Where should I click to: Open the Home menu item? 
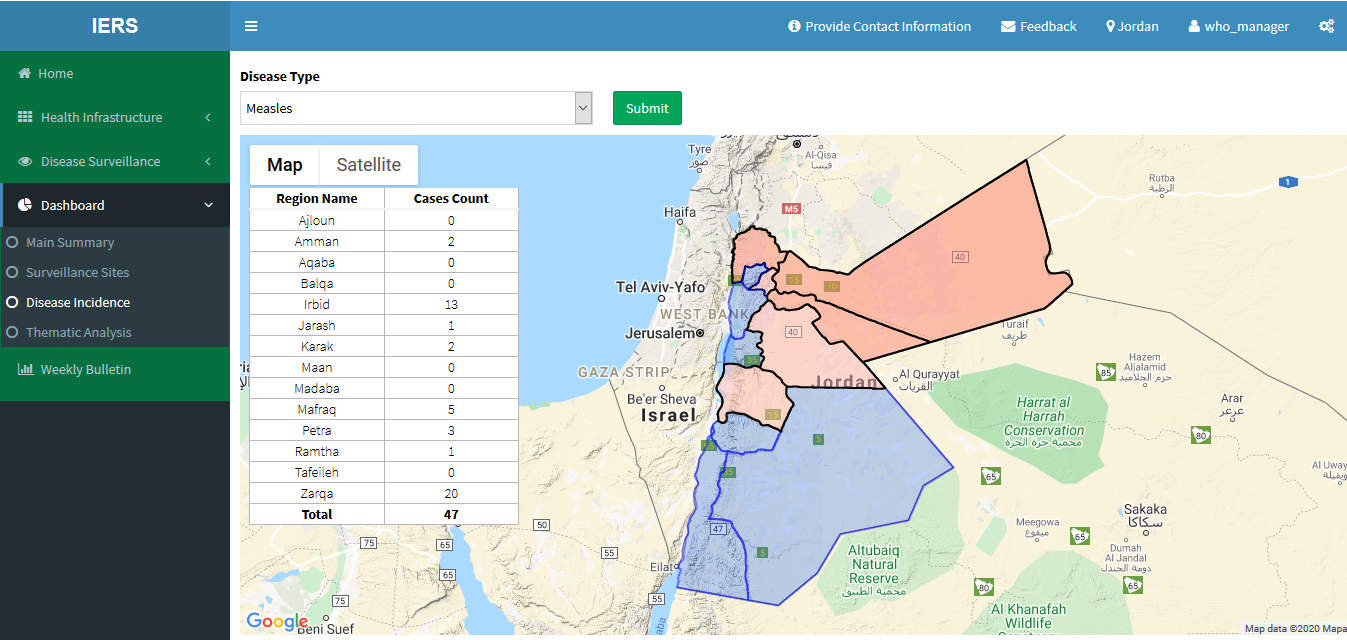click(x=115, y=73)
